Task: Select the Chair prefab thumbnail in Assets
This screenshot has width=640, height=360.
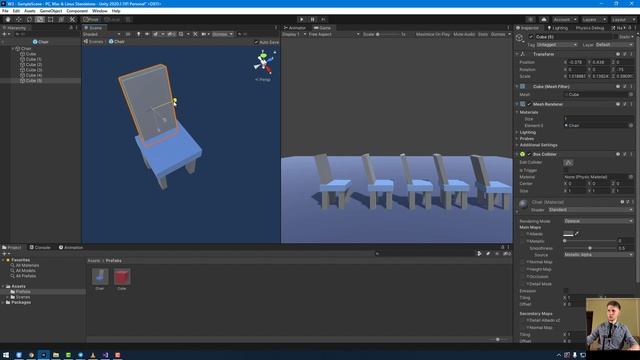Action: point(100,277)
